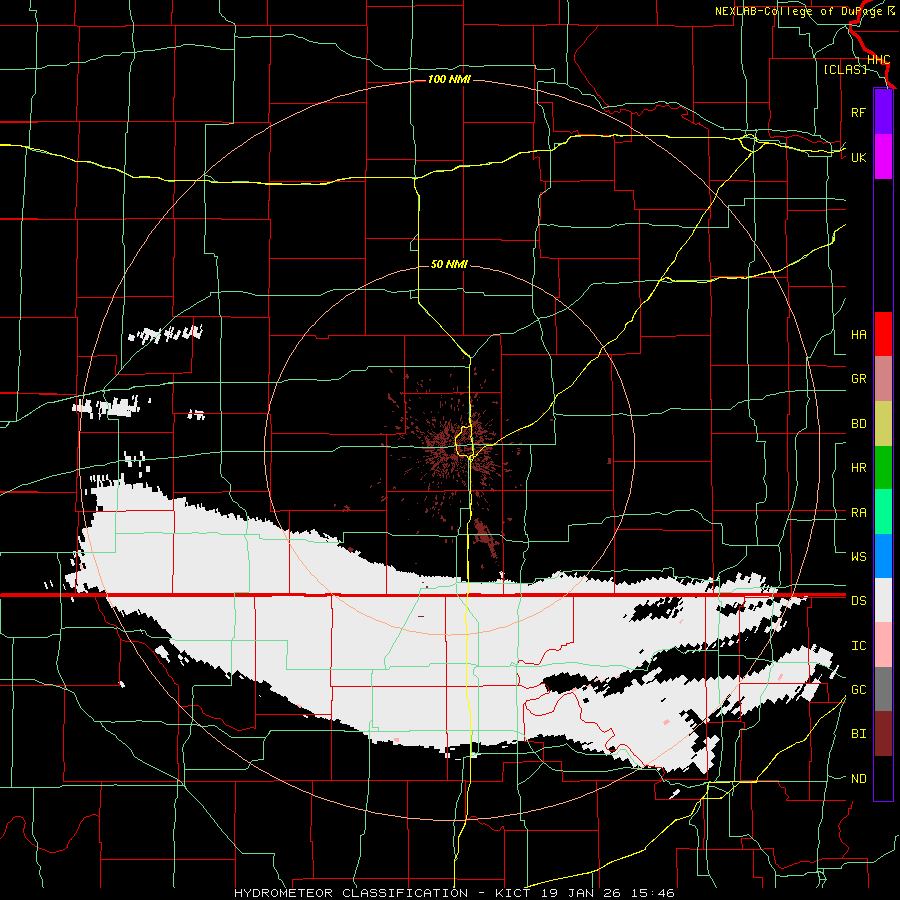Viewport: 900px width, 900px height.
Task: Click the RA legend label
Action: point(858,513)
